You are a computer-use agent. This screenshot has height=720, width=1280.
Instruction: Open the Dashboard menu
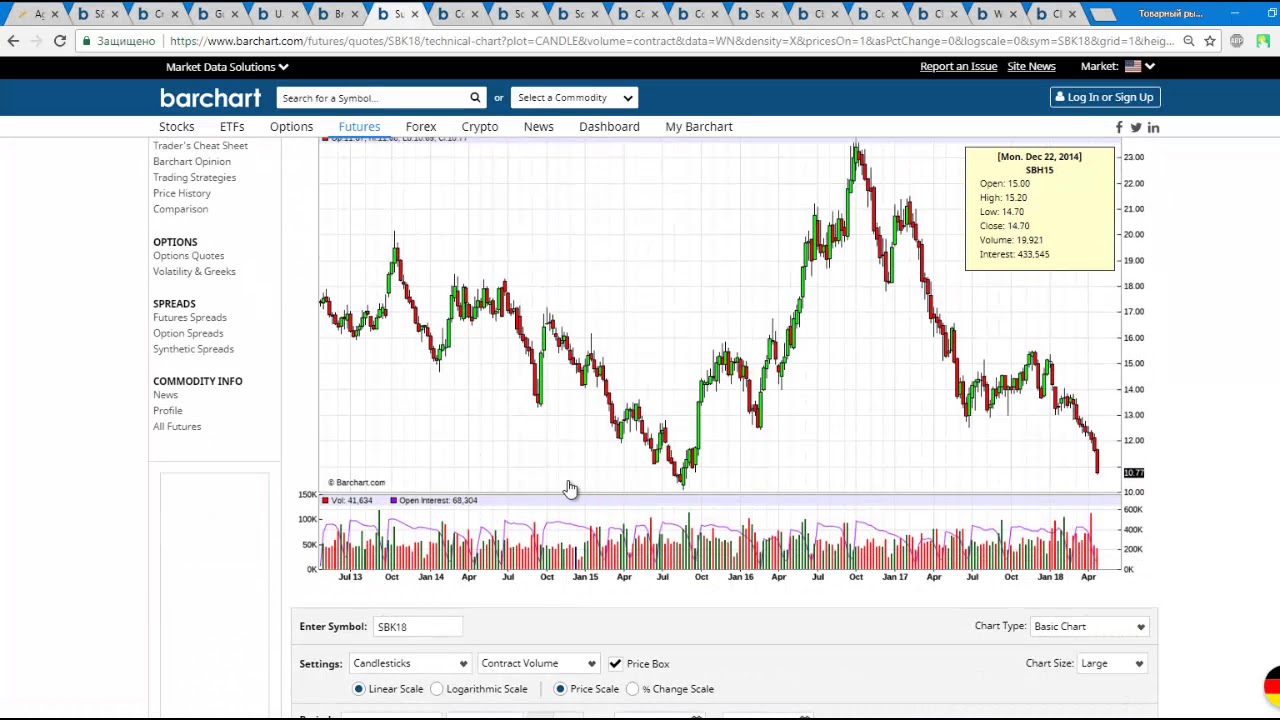click(609, 127)
